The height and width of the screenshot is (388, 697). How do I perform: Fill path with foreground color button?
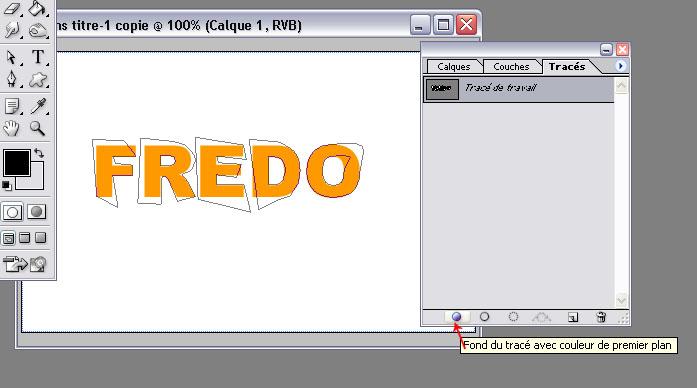[457, 316]
